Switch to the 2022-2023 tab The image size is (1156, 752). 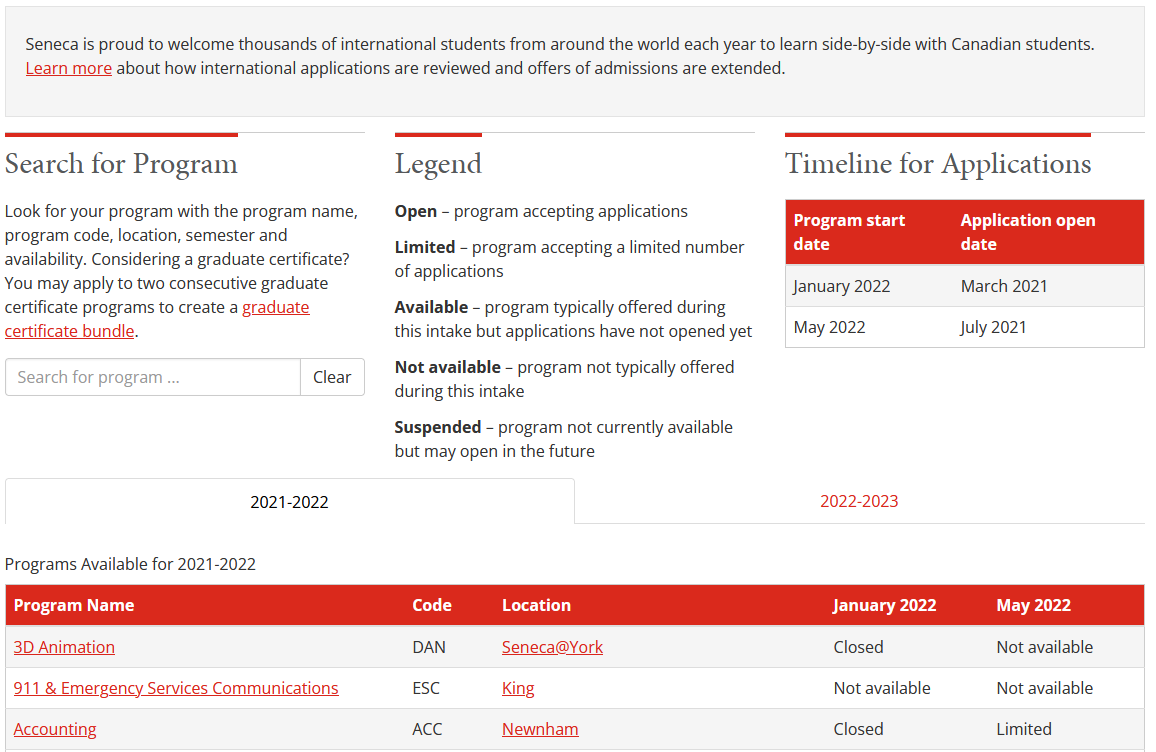pyautogui.click(x=859, y=500)
